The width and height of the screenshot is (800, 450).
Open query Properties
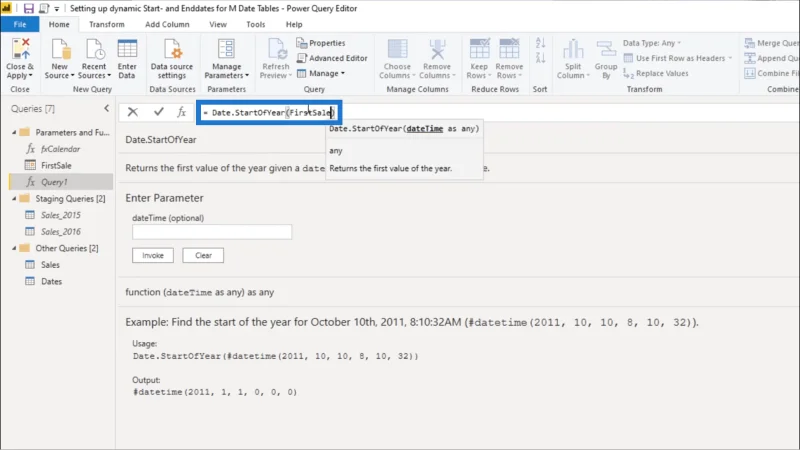point(321,43)
